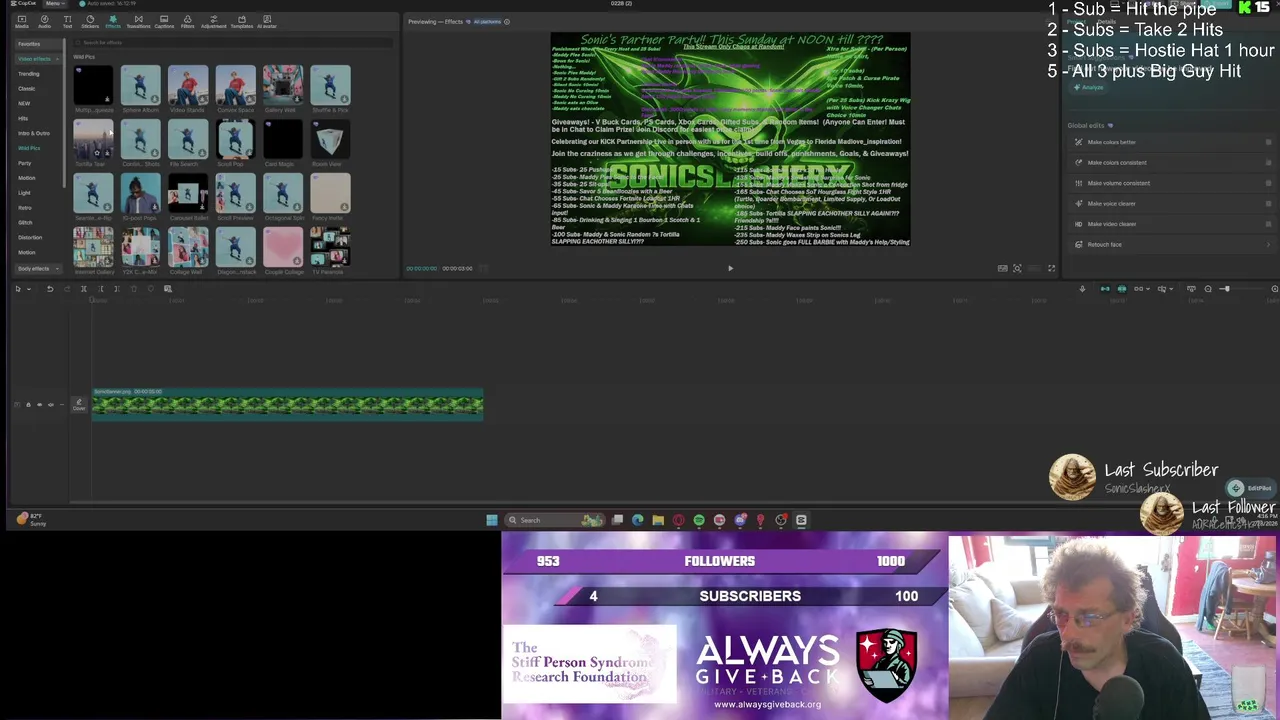Download the Shuffle & Pick effect

(x=345, y=100)
